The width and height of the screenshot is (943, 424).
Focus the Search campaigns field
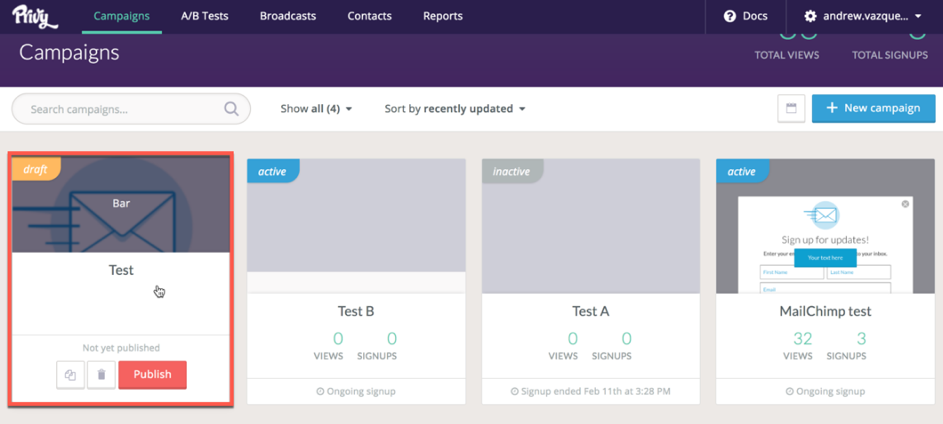[120, 109]
